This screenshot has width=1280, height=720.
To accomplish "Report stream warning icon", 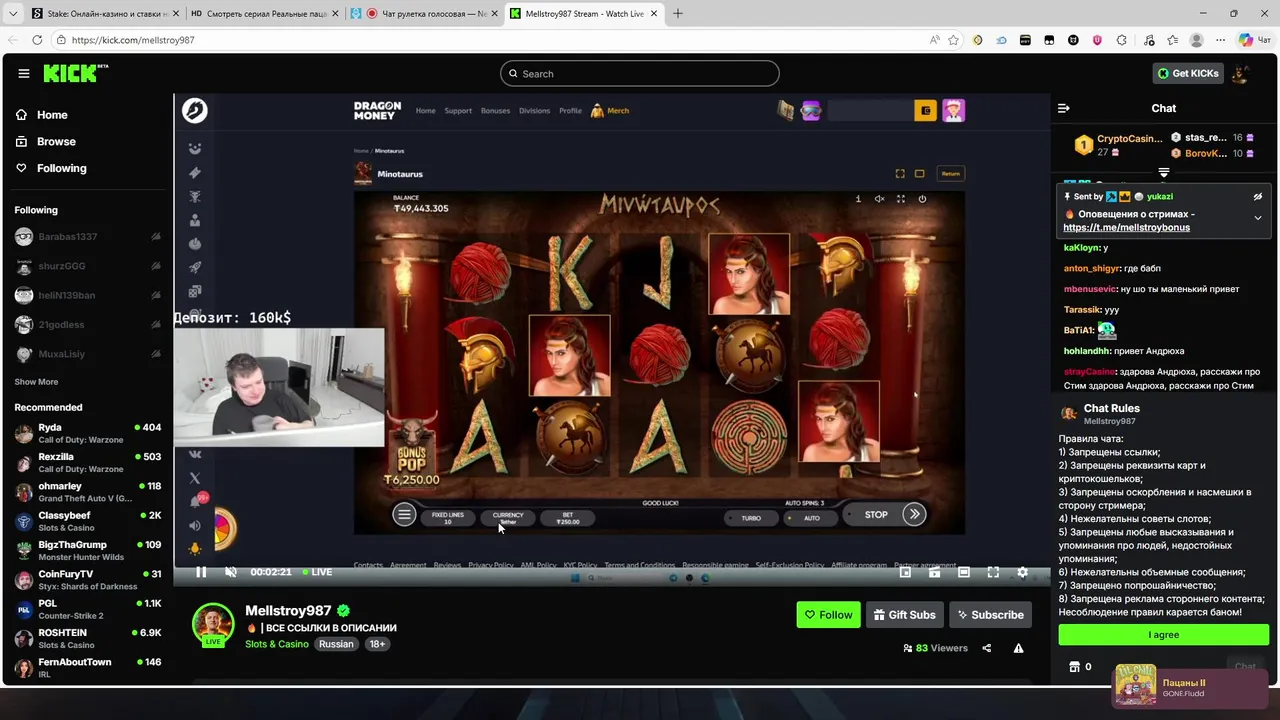I will 1018,648.
